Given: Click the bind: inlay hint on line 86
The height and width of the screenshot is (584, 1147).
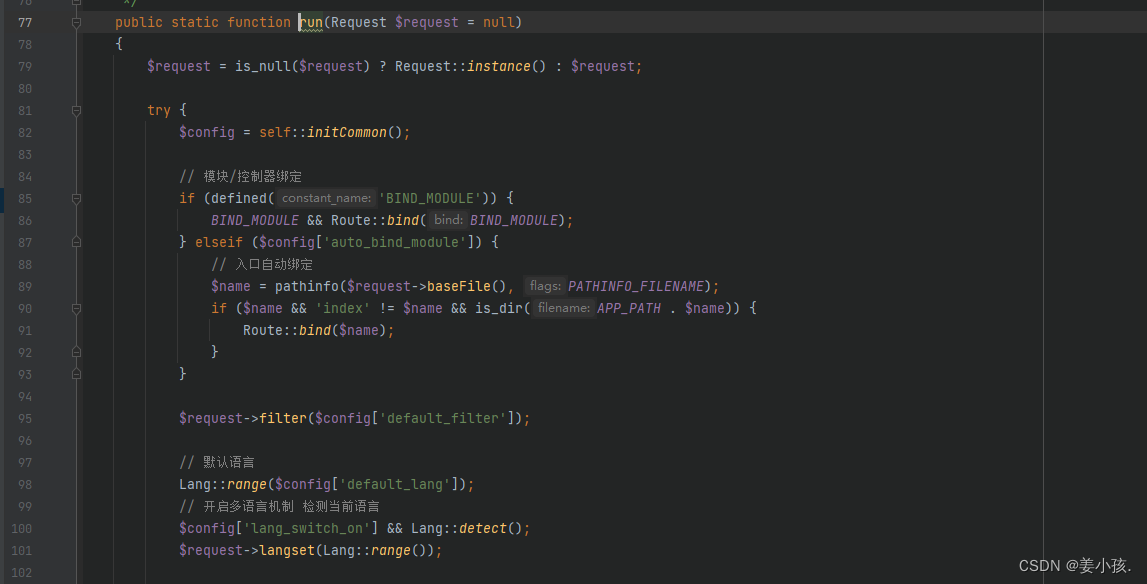Looking at the screenshot, I should click(x=448, y=220).
